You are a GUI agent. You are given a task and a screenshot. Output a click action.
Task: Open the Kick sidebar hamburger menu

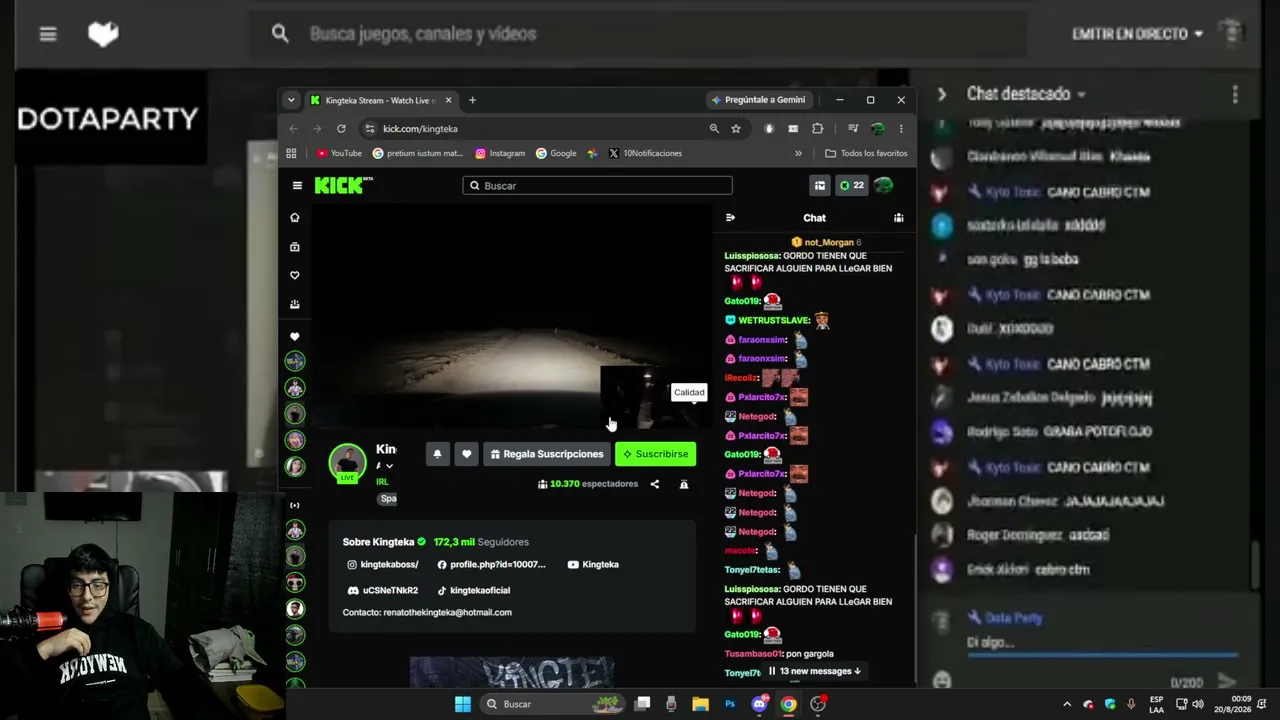pos(297,185)
